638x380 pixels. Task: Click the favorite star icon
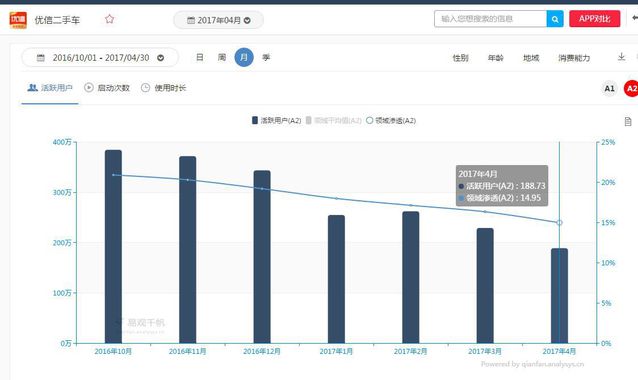click(109, 19)
